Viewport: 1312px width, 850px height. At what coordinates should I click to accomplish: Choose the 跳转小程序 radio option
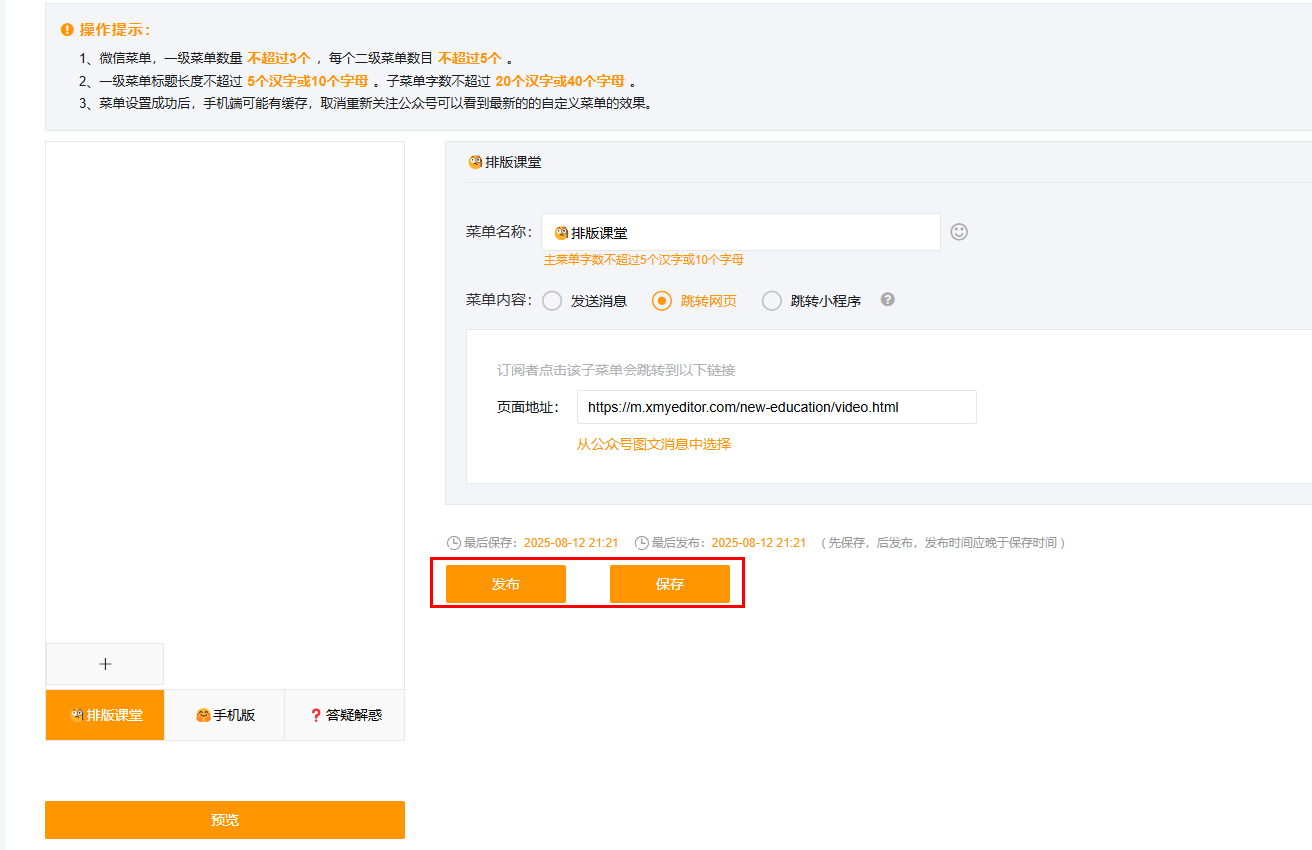[772, 301]
